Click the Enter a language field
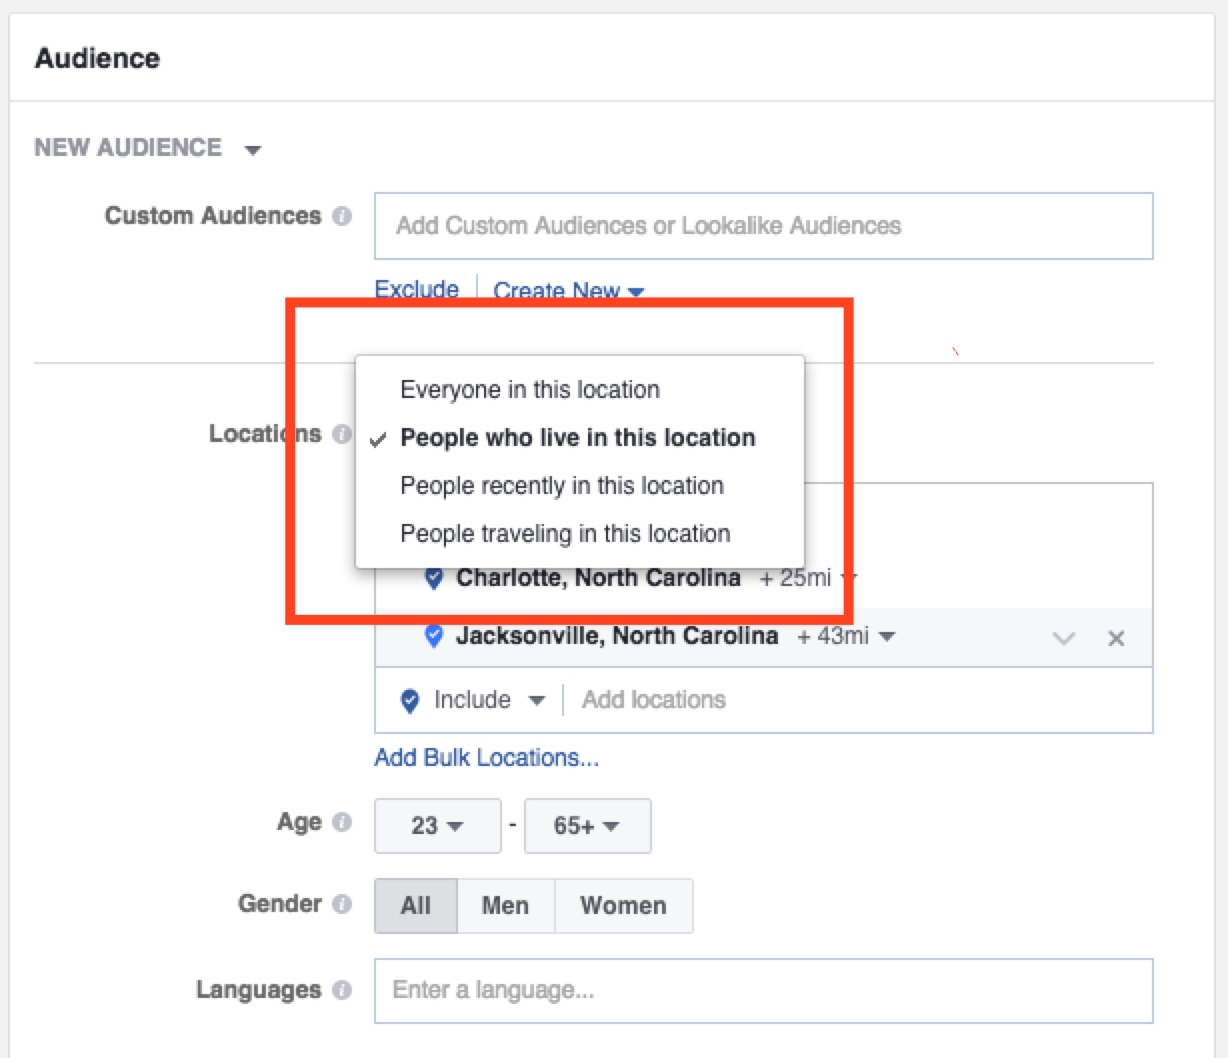Image resolution: width=1228 pixels, height=1058 pixels. click(x=763, y=991)
